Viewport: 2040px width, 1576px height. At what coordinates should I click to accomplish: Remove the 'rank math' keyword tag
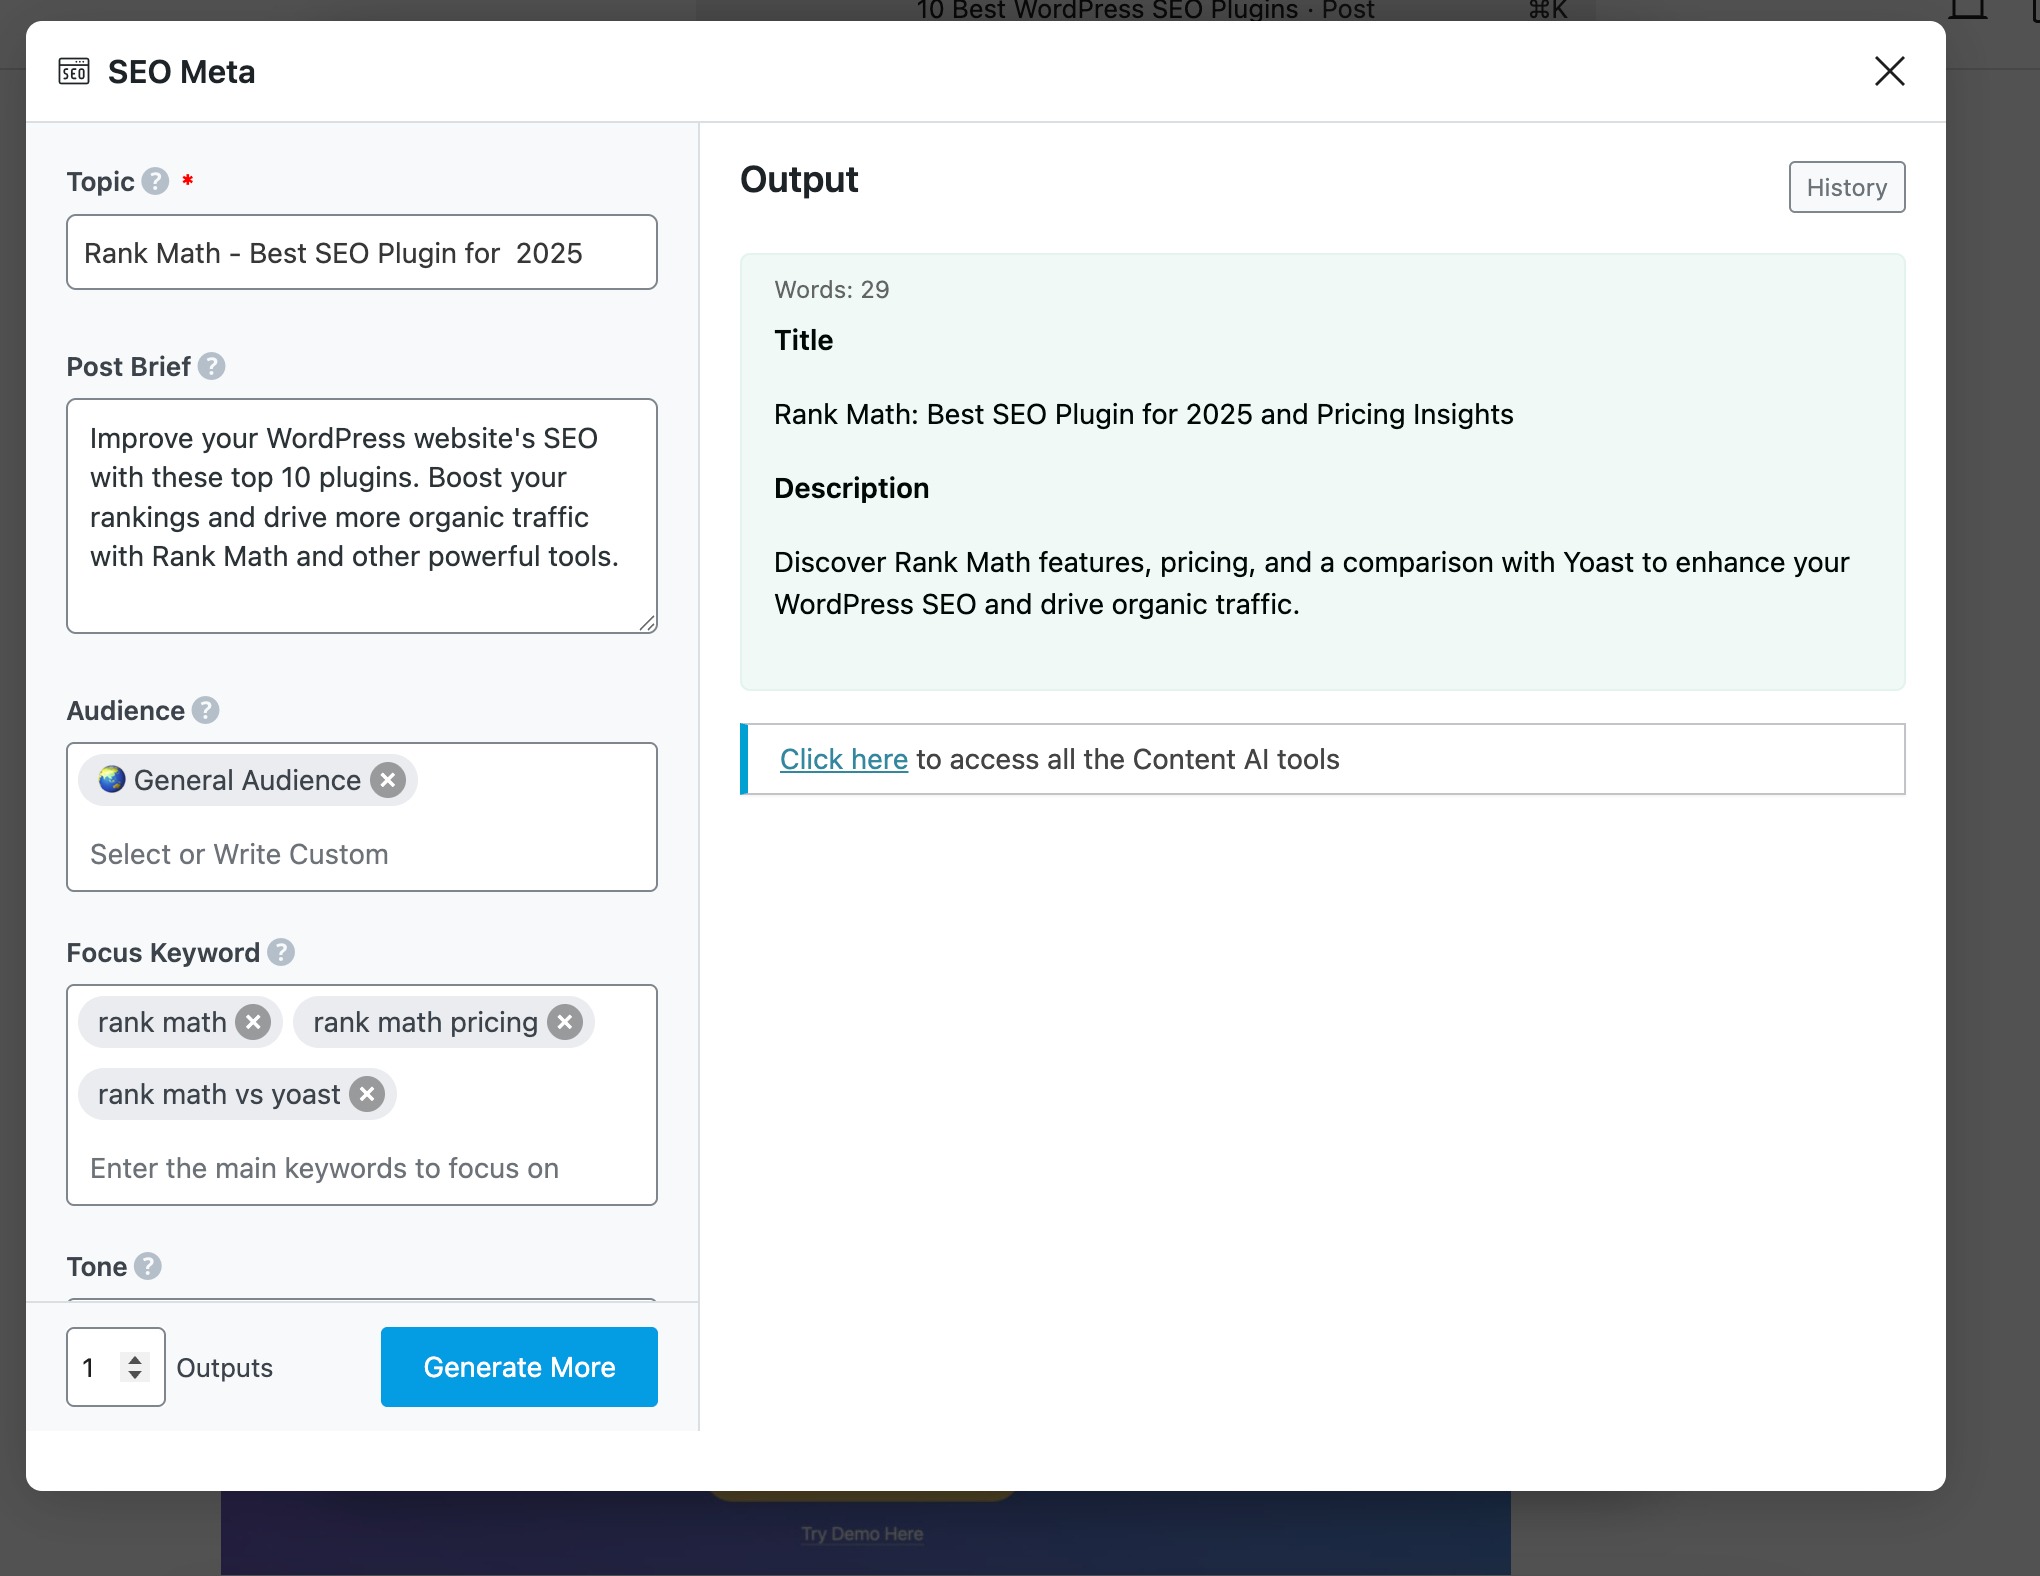(x=253, y=1022)
